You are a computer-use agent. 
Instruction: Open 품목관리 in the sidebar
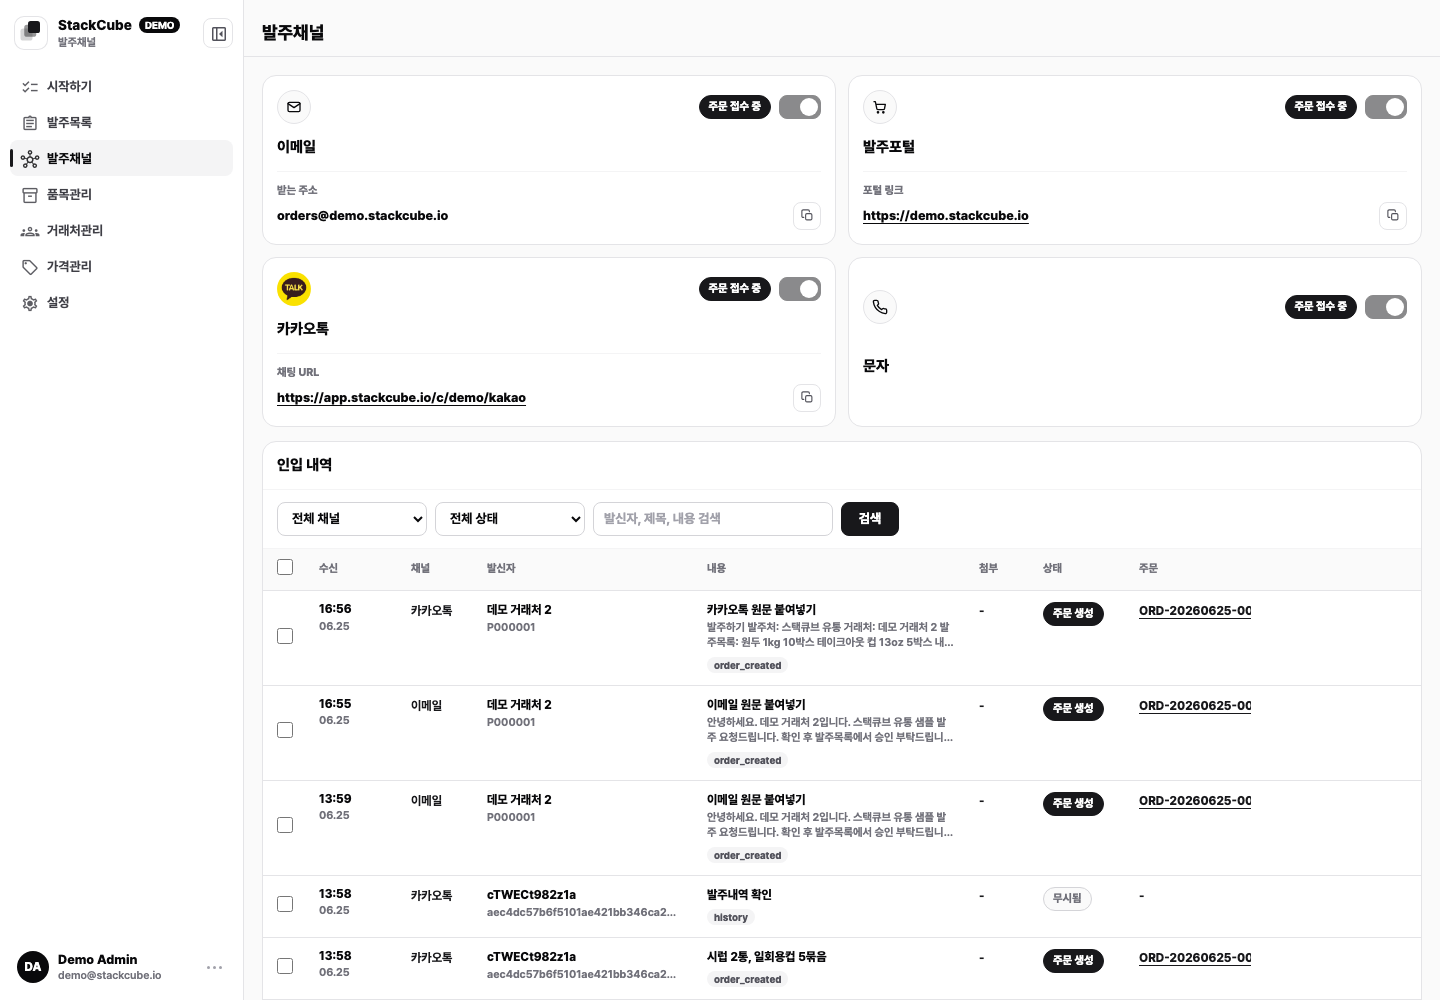click(121, 194)
